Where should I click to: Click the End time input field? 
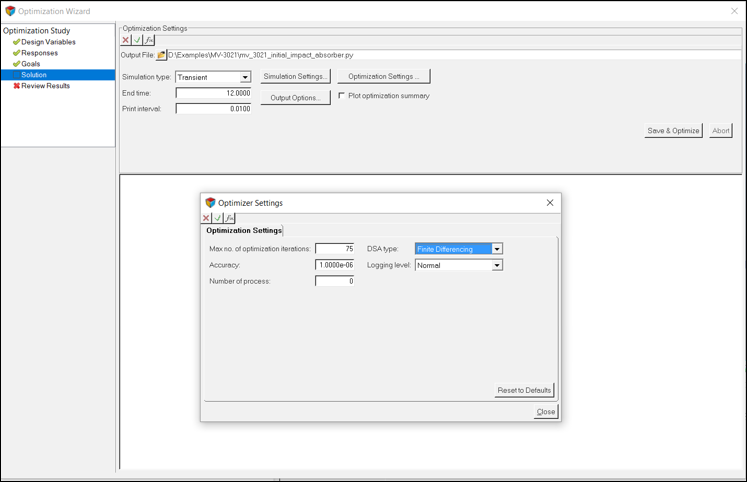[x=213, y=93]
